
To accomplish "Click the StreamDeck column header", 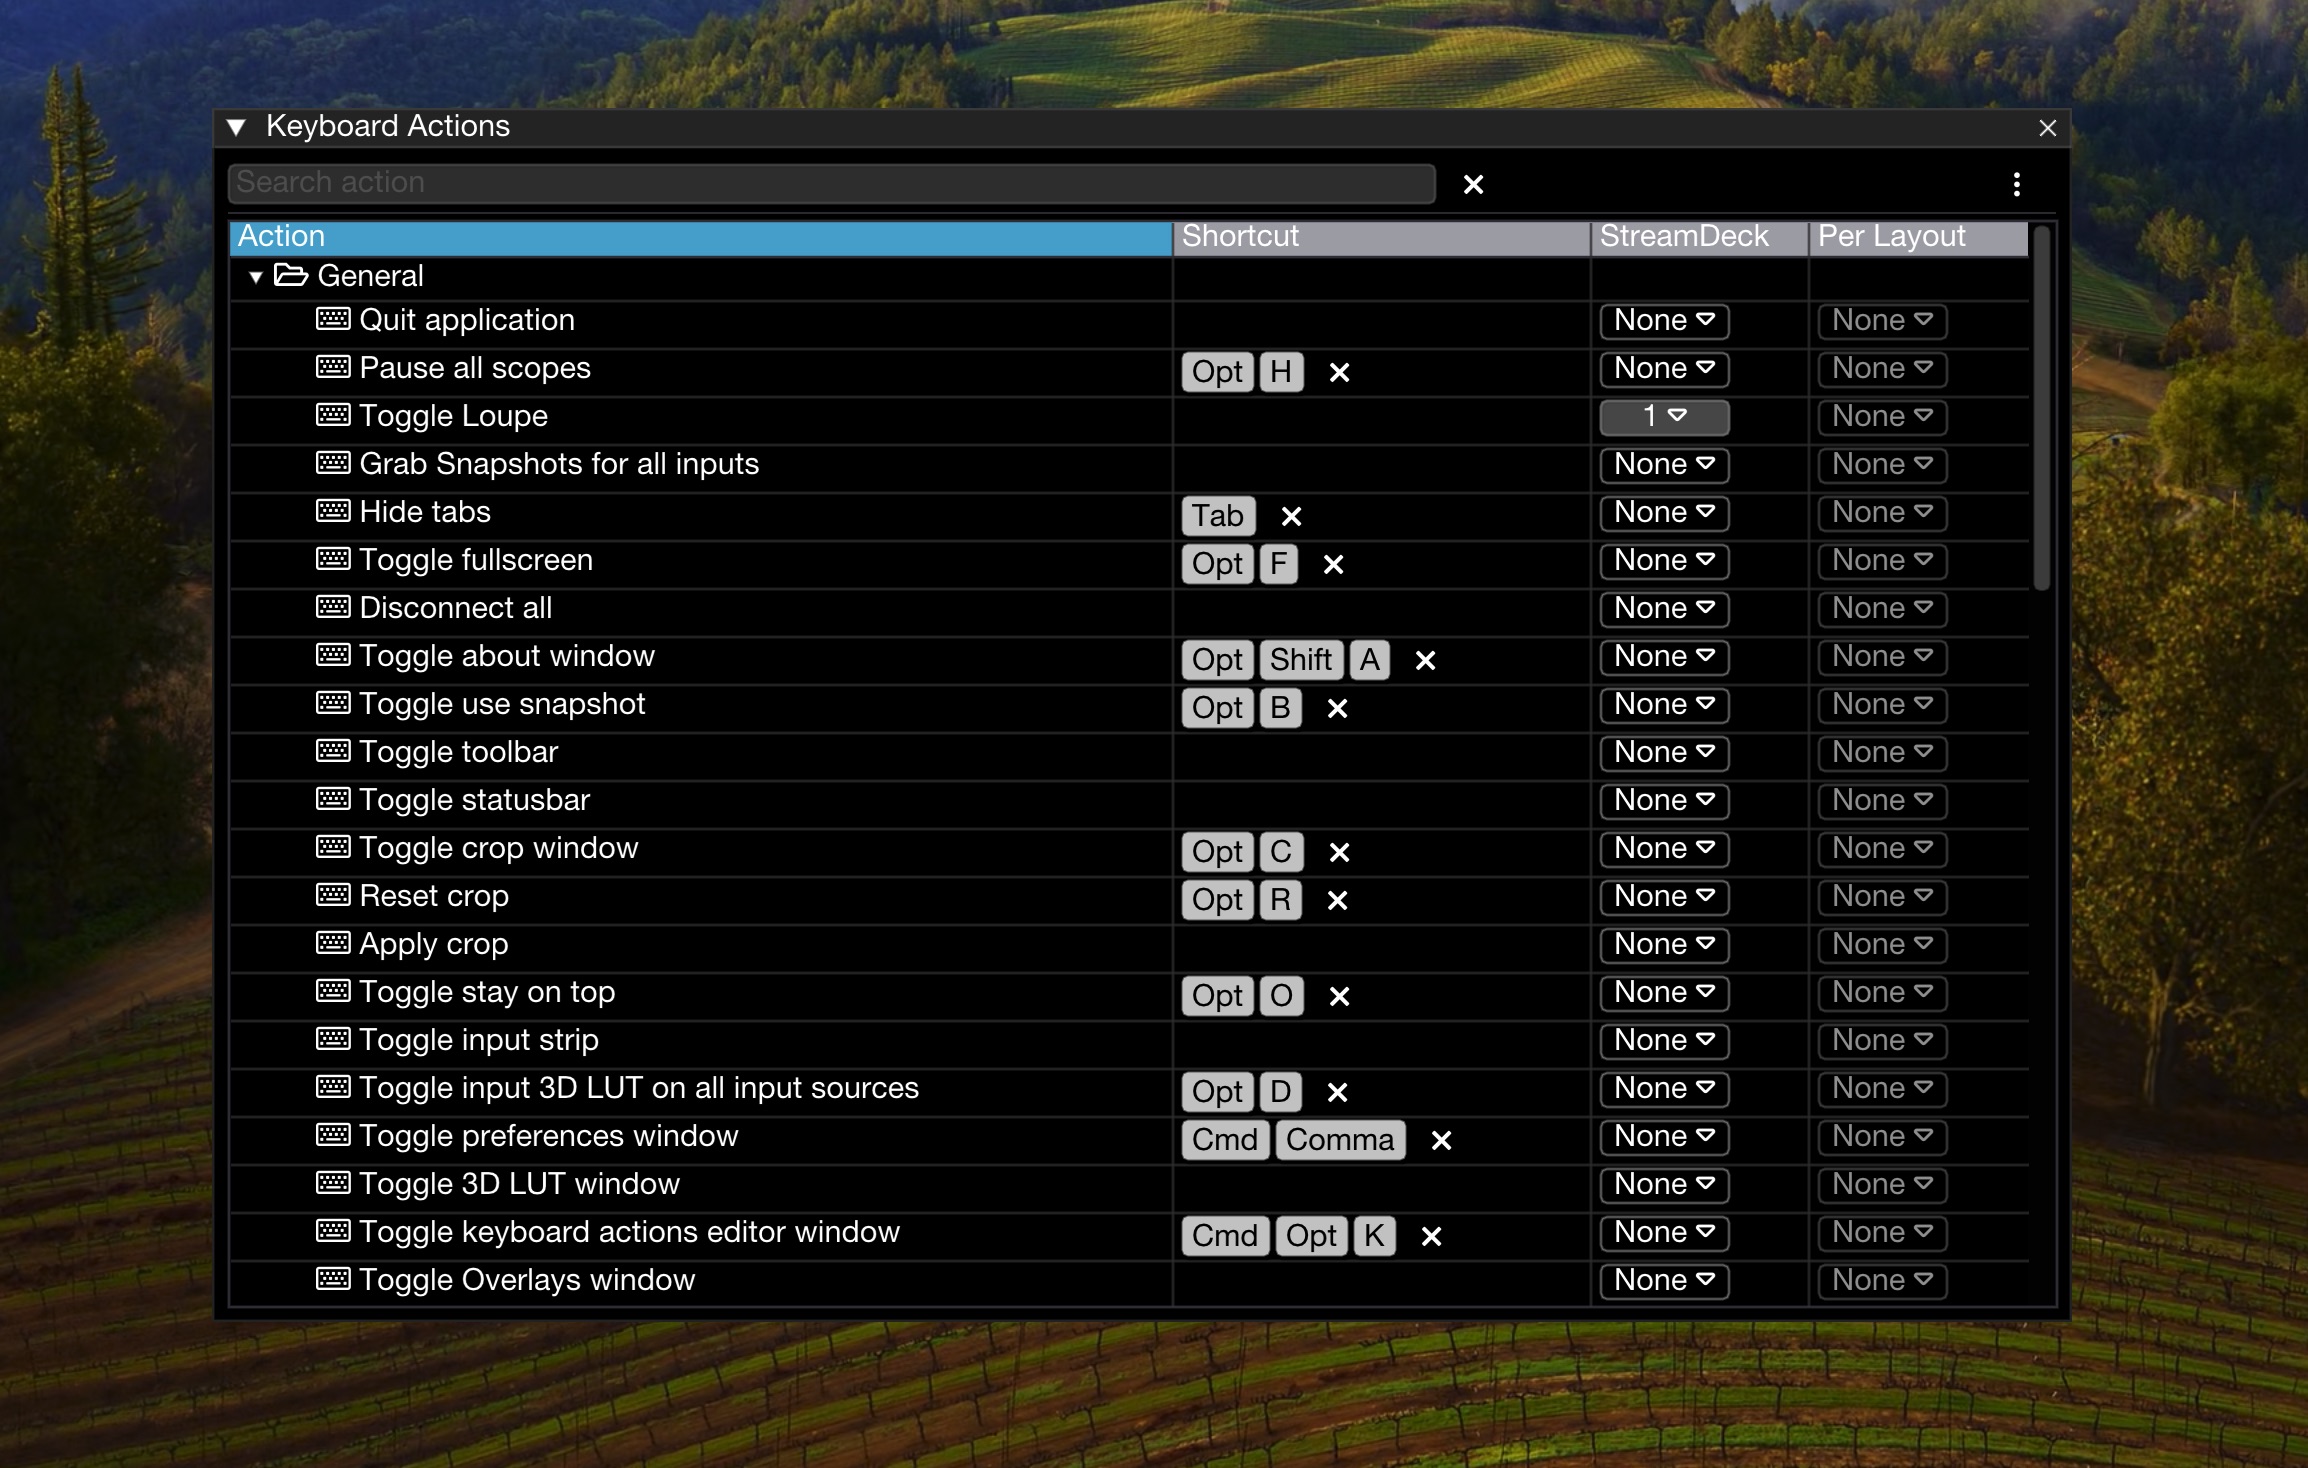I will point(1698,237).
